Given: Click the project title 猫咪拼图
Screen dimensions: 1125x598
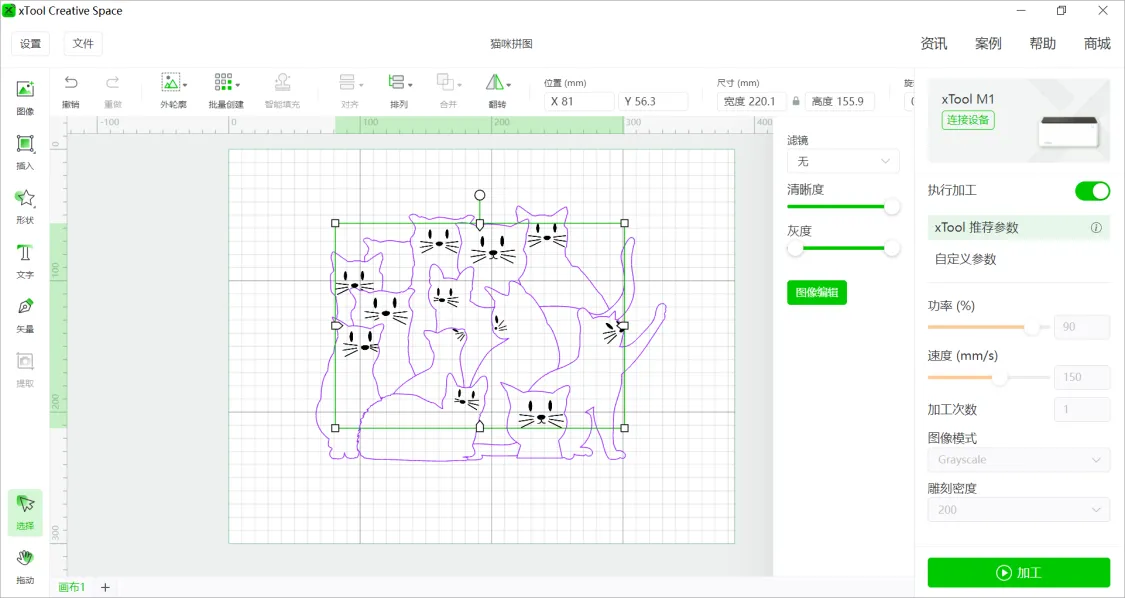Looking at the screenshot, I should (512, 44).
